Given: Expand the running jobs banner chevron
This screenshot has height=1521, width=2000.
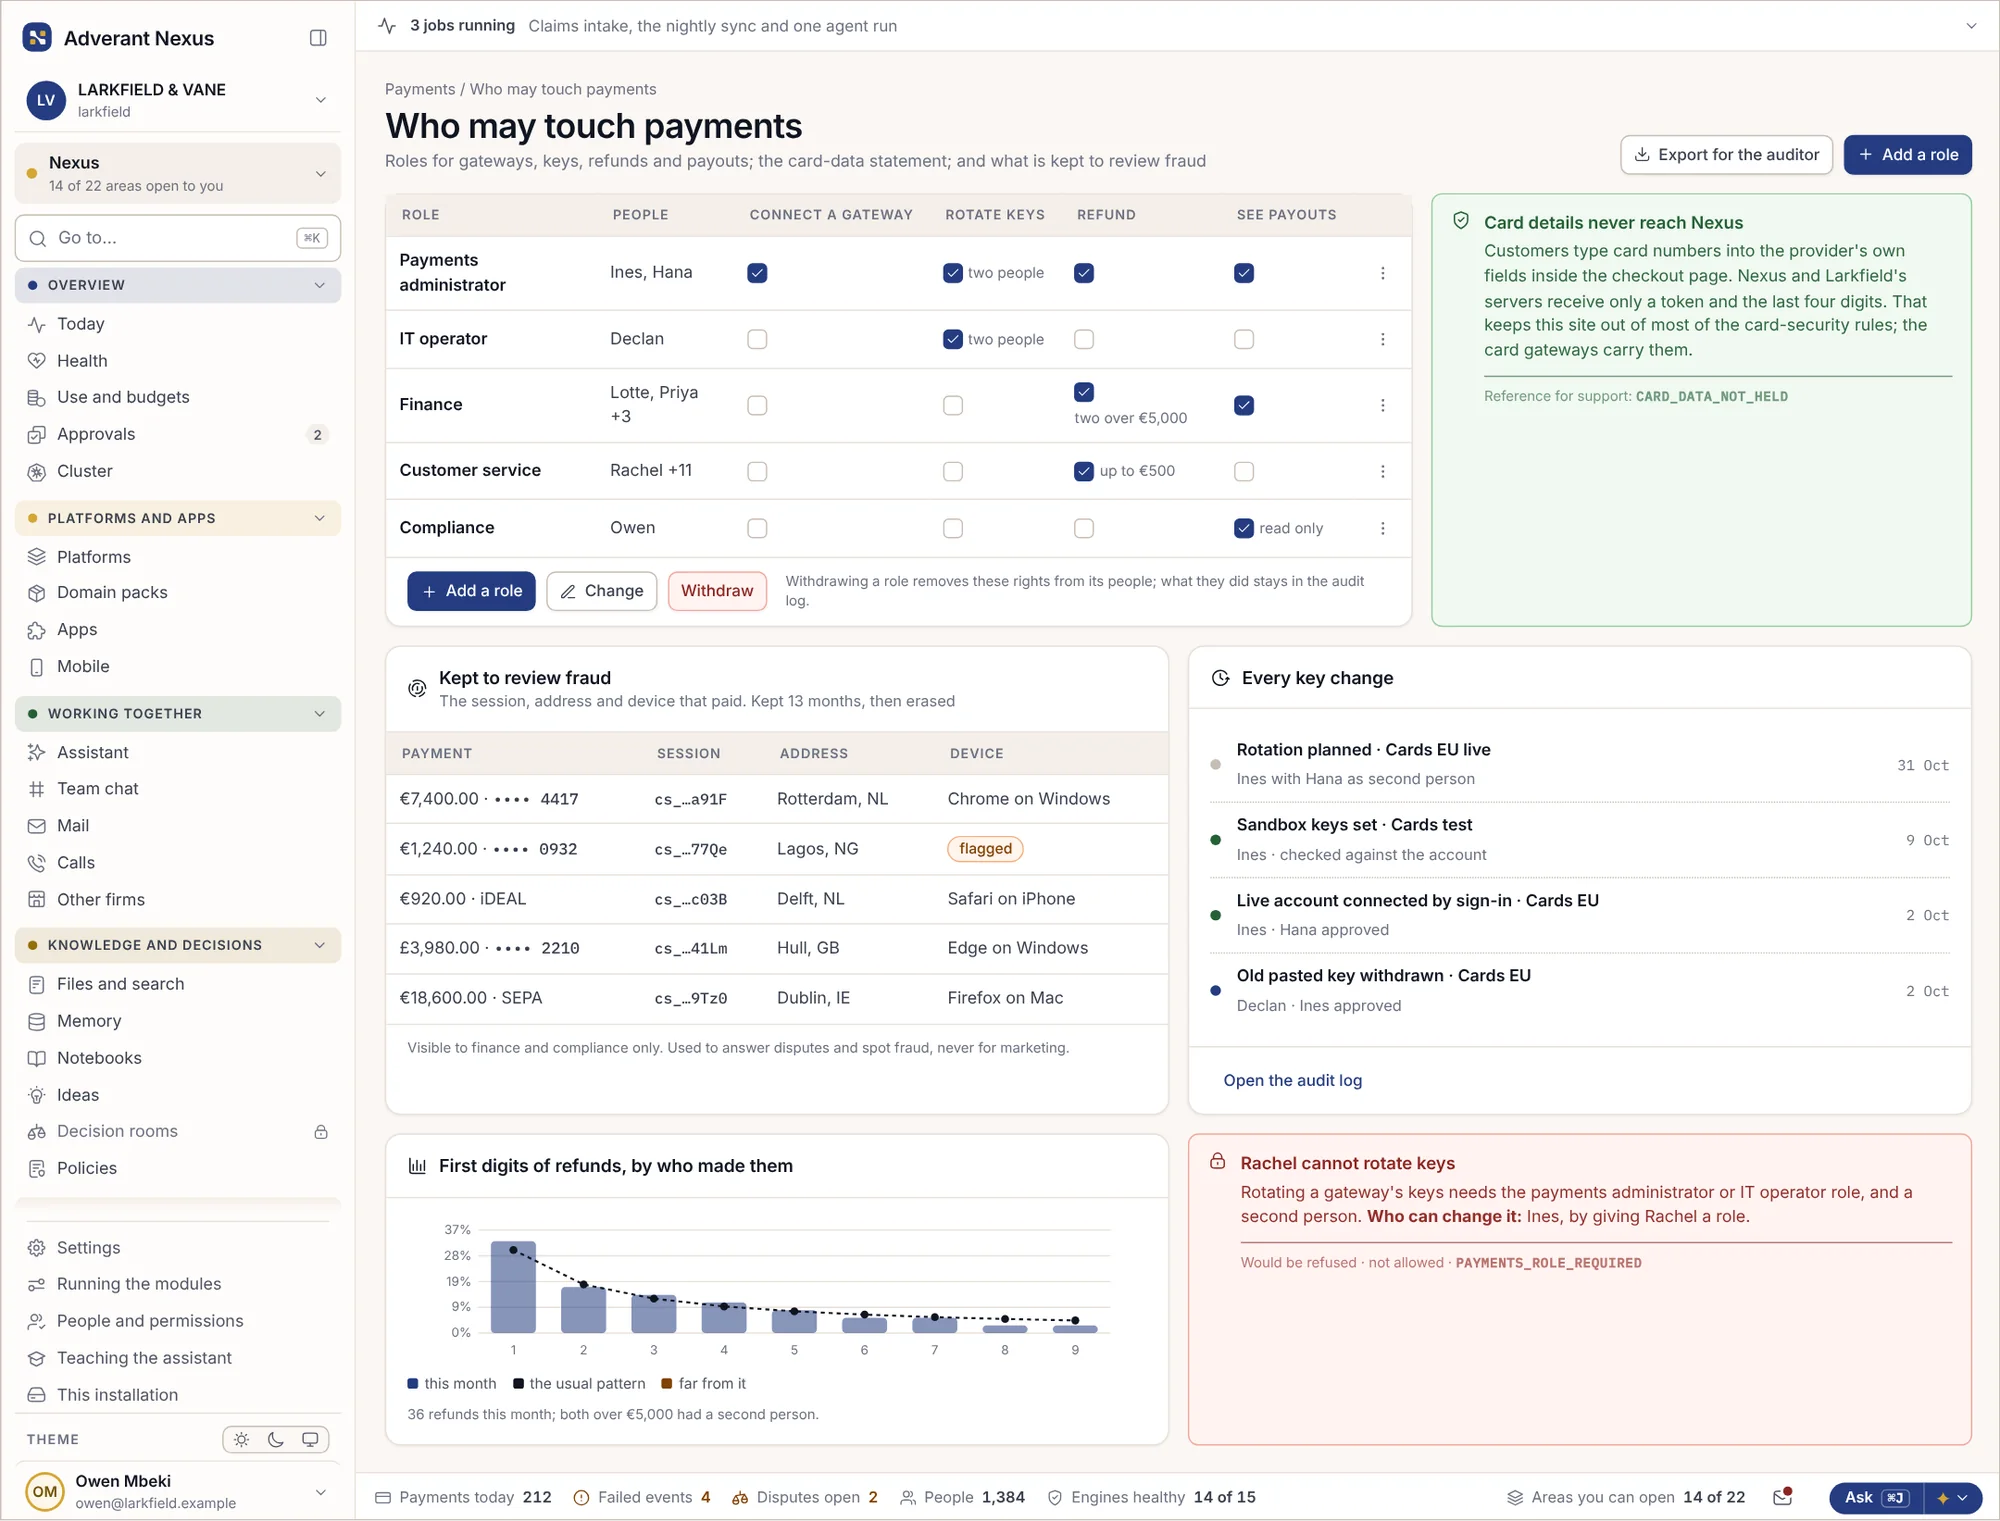Looking at the screenshot, I should pos(1971,26).
